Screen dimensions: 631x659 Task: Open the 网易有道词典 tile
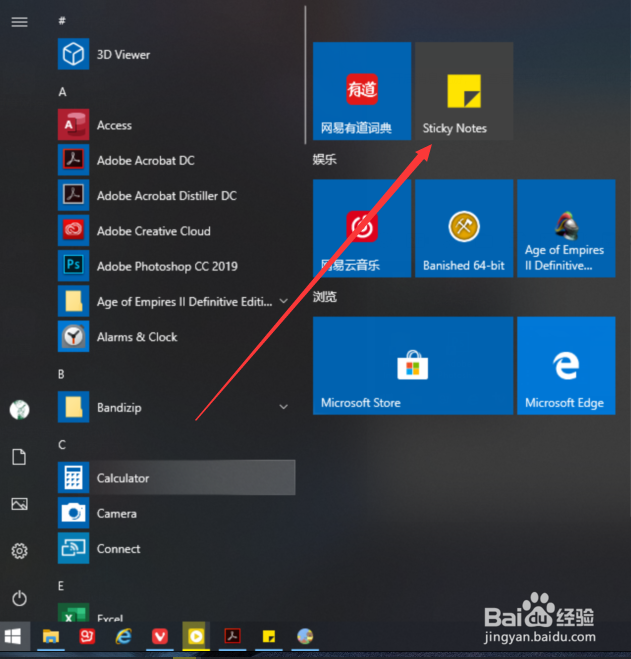click(x=362, y=91)
